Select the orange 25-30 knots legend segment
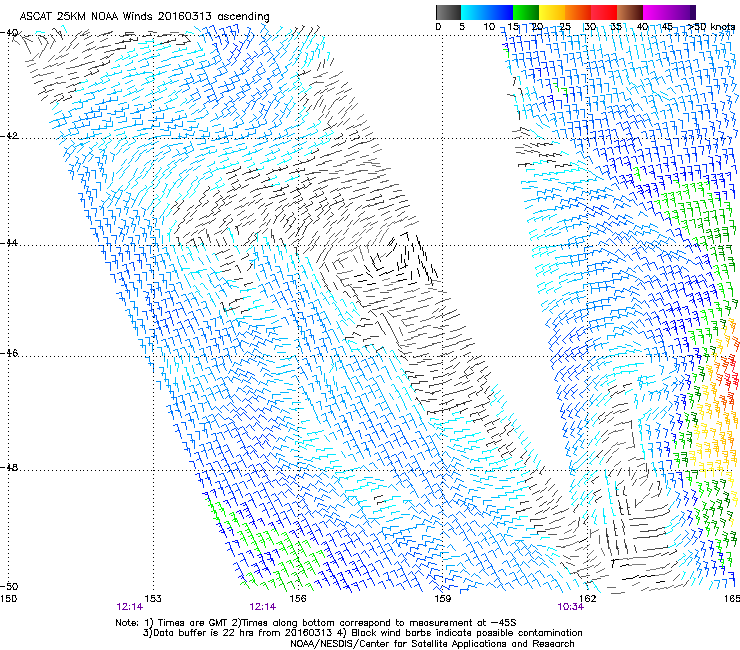The width and height of the screenshot is (740, 650). (578, 12)
